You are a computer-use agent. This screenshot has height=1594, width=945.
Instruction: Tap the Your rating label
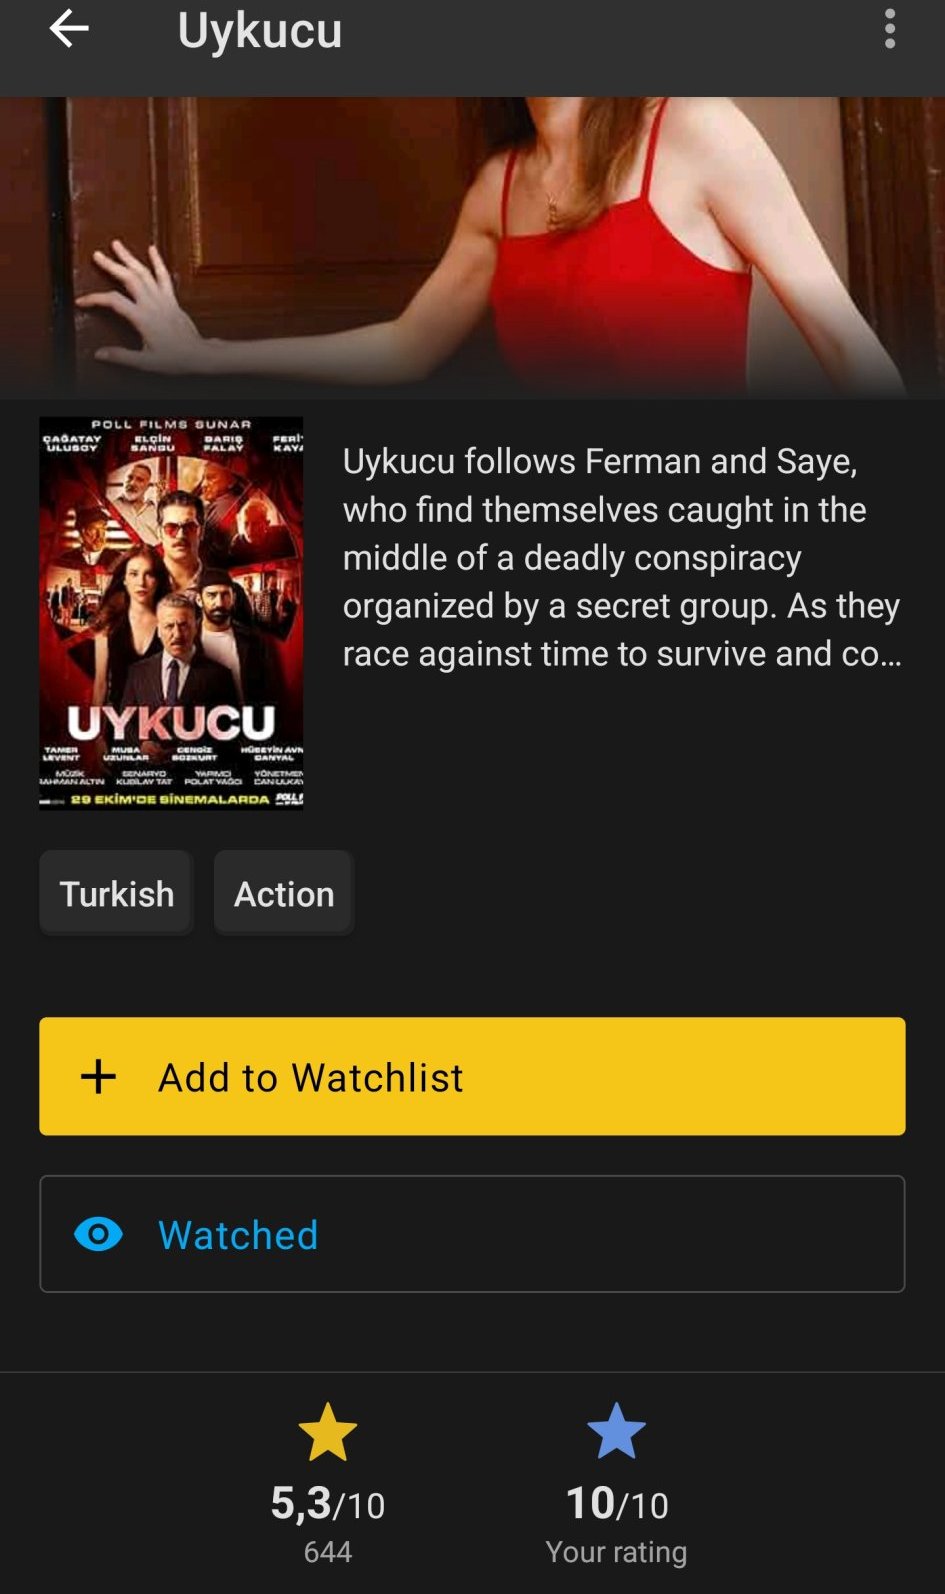[616, 1552]
